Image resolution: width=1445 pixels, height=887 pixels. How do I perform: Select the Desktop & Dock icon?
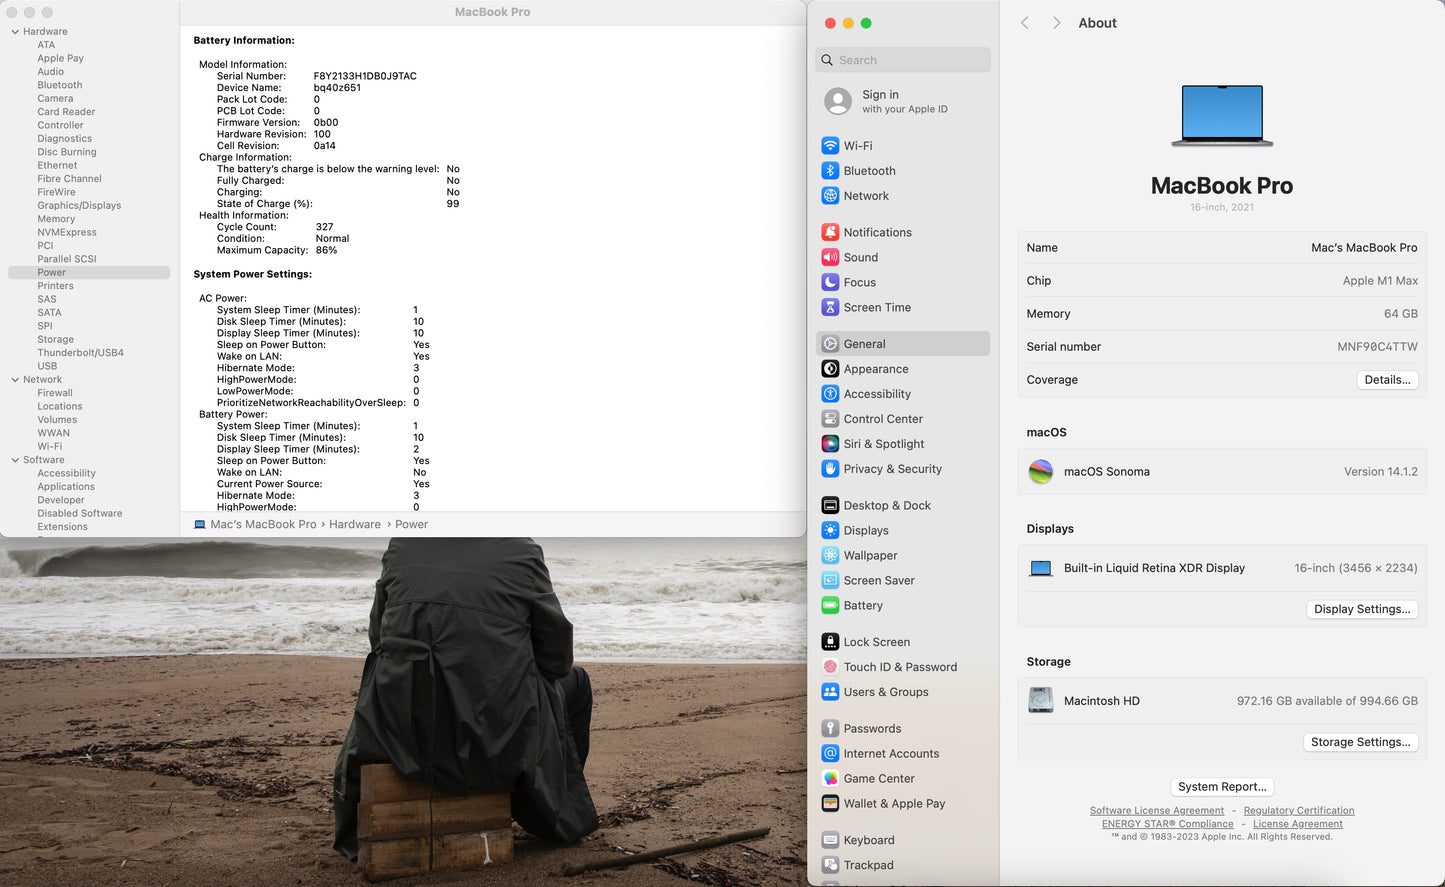pyautogui.click(x=830, y=505)
